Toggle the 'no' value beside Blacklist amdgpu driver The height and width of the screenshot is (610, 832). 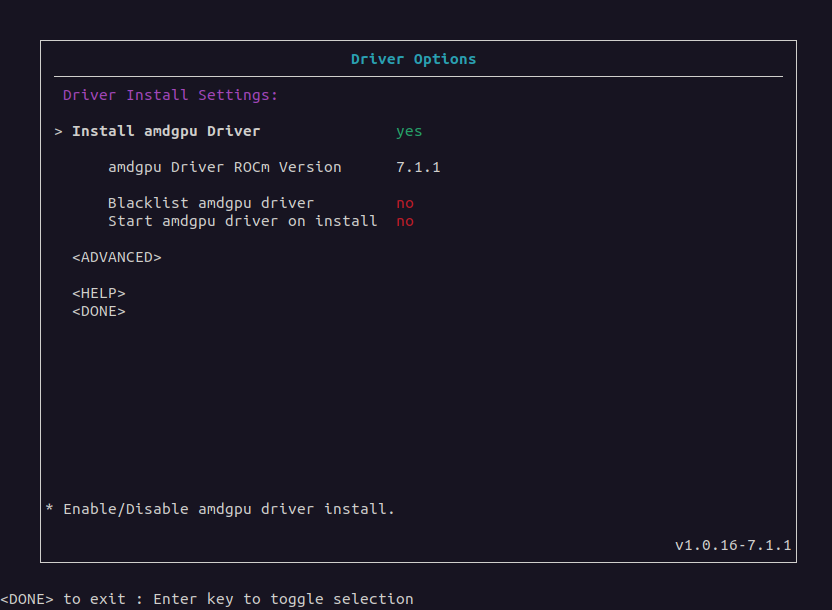[405, 203]
